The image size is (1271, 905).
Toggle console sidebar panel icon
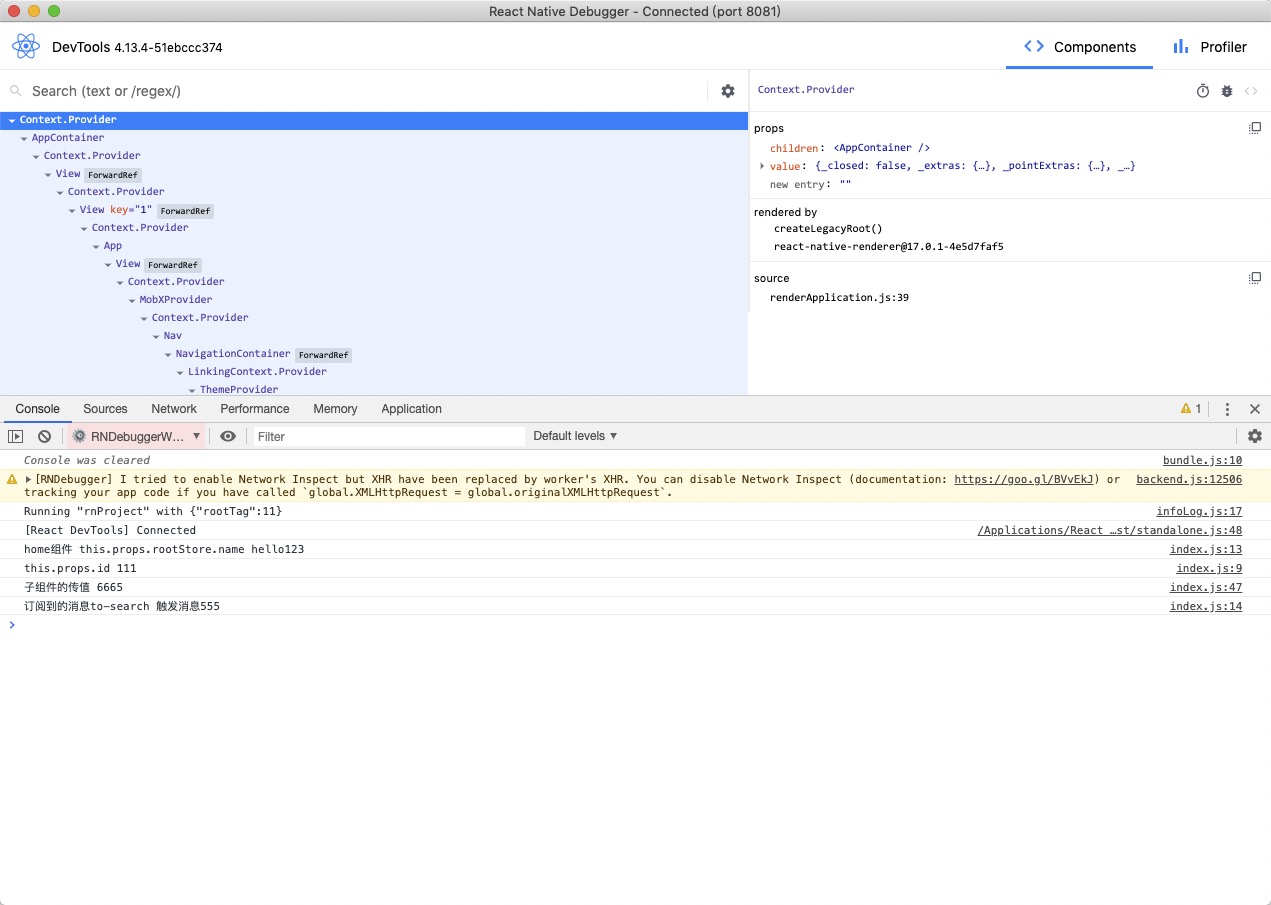[x=15, y=436]
